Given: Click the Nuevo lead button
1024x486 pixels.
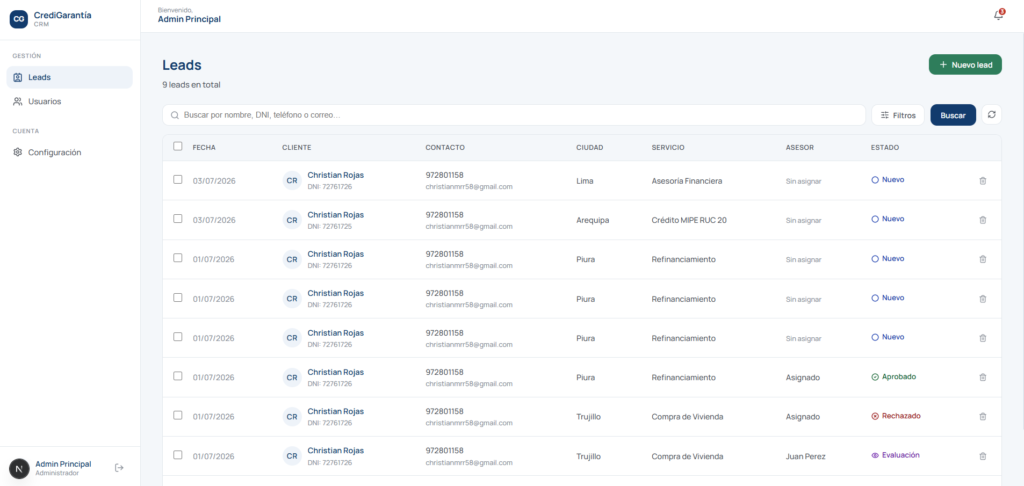Looking at the screenshot, I should coord(965,65).
